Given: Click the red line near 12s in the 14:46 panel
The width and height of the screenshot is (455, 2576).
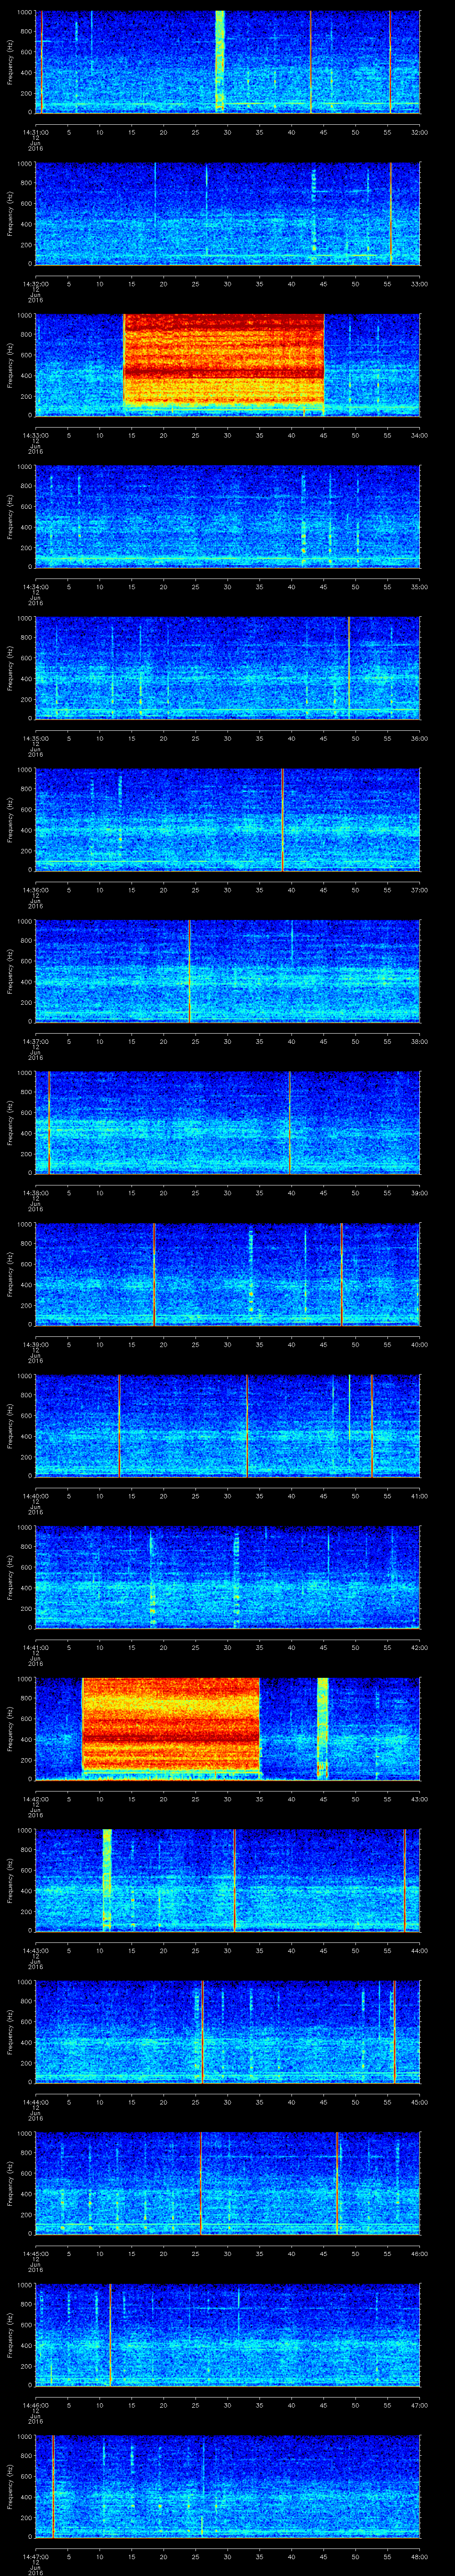Looking at the screenshot, I should pos(110,2335).
